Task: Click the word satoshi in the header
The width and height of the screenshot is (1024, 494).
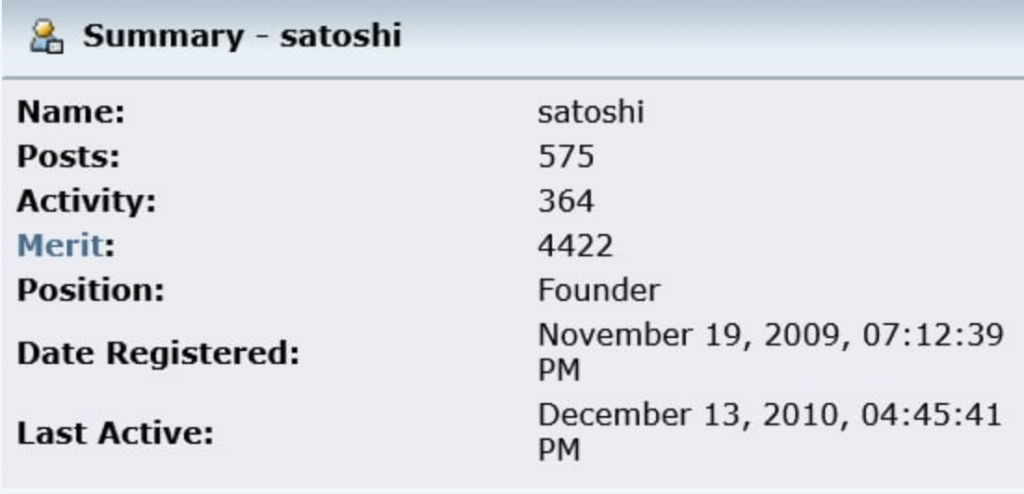Action: pyautogui.click(x=340, y=36)
